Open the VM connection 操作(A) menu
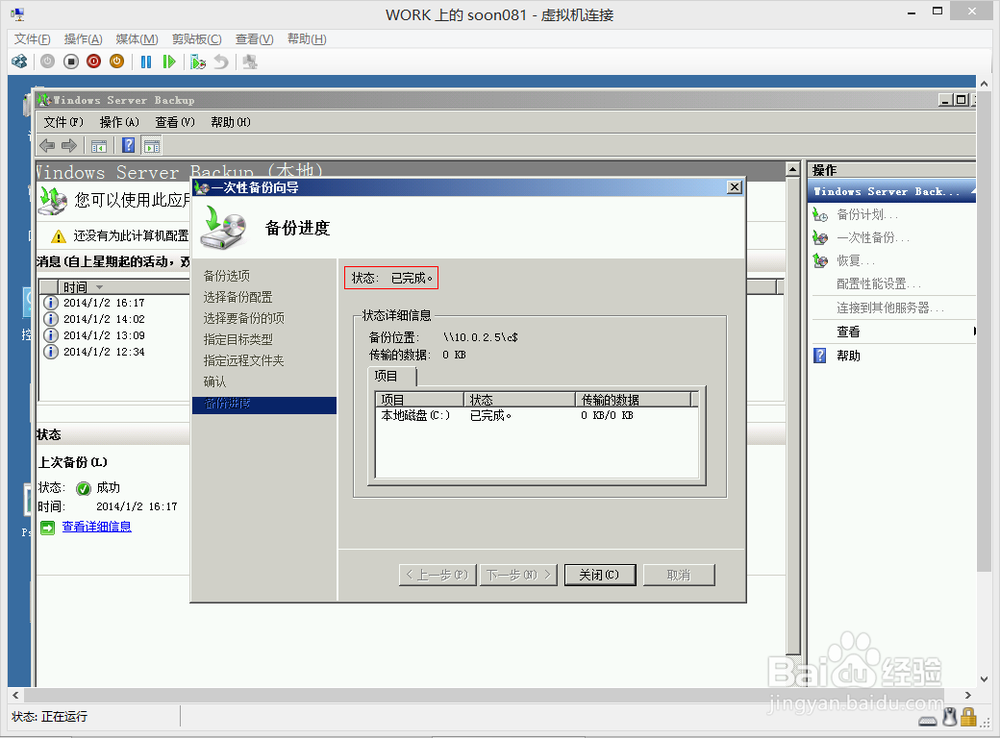 83,40
